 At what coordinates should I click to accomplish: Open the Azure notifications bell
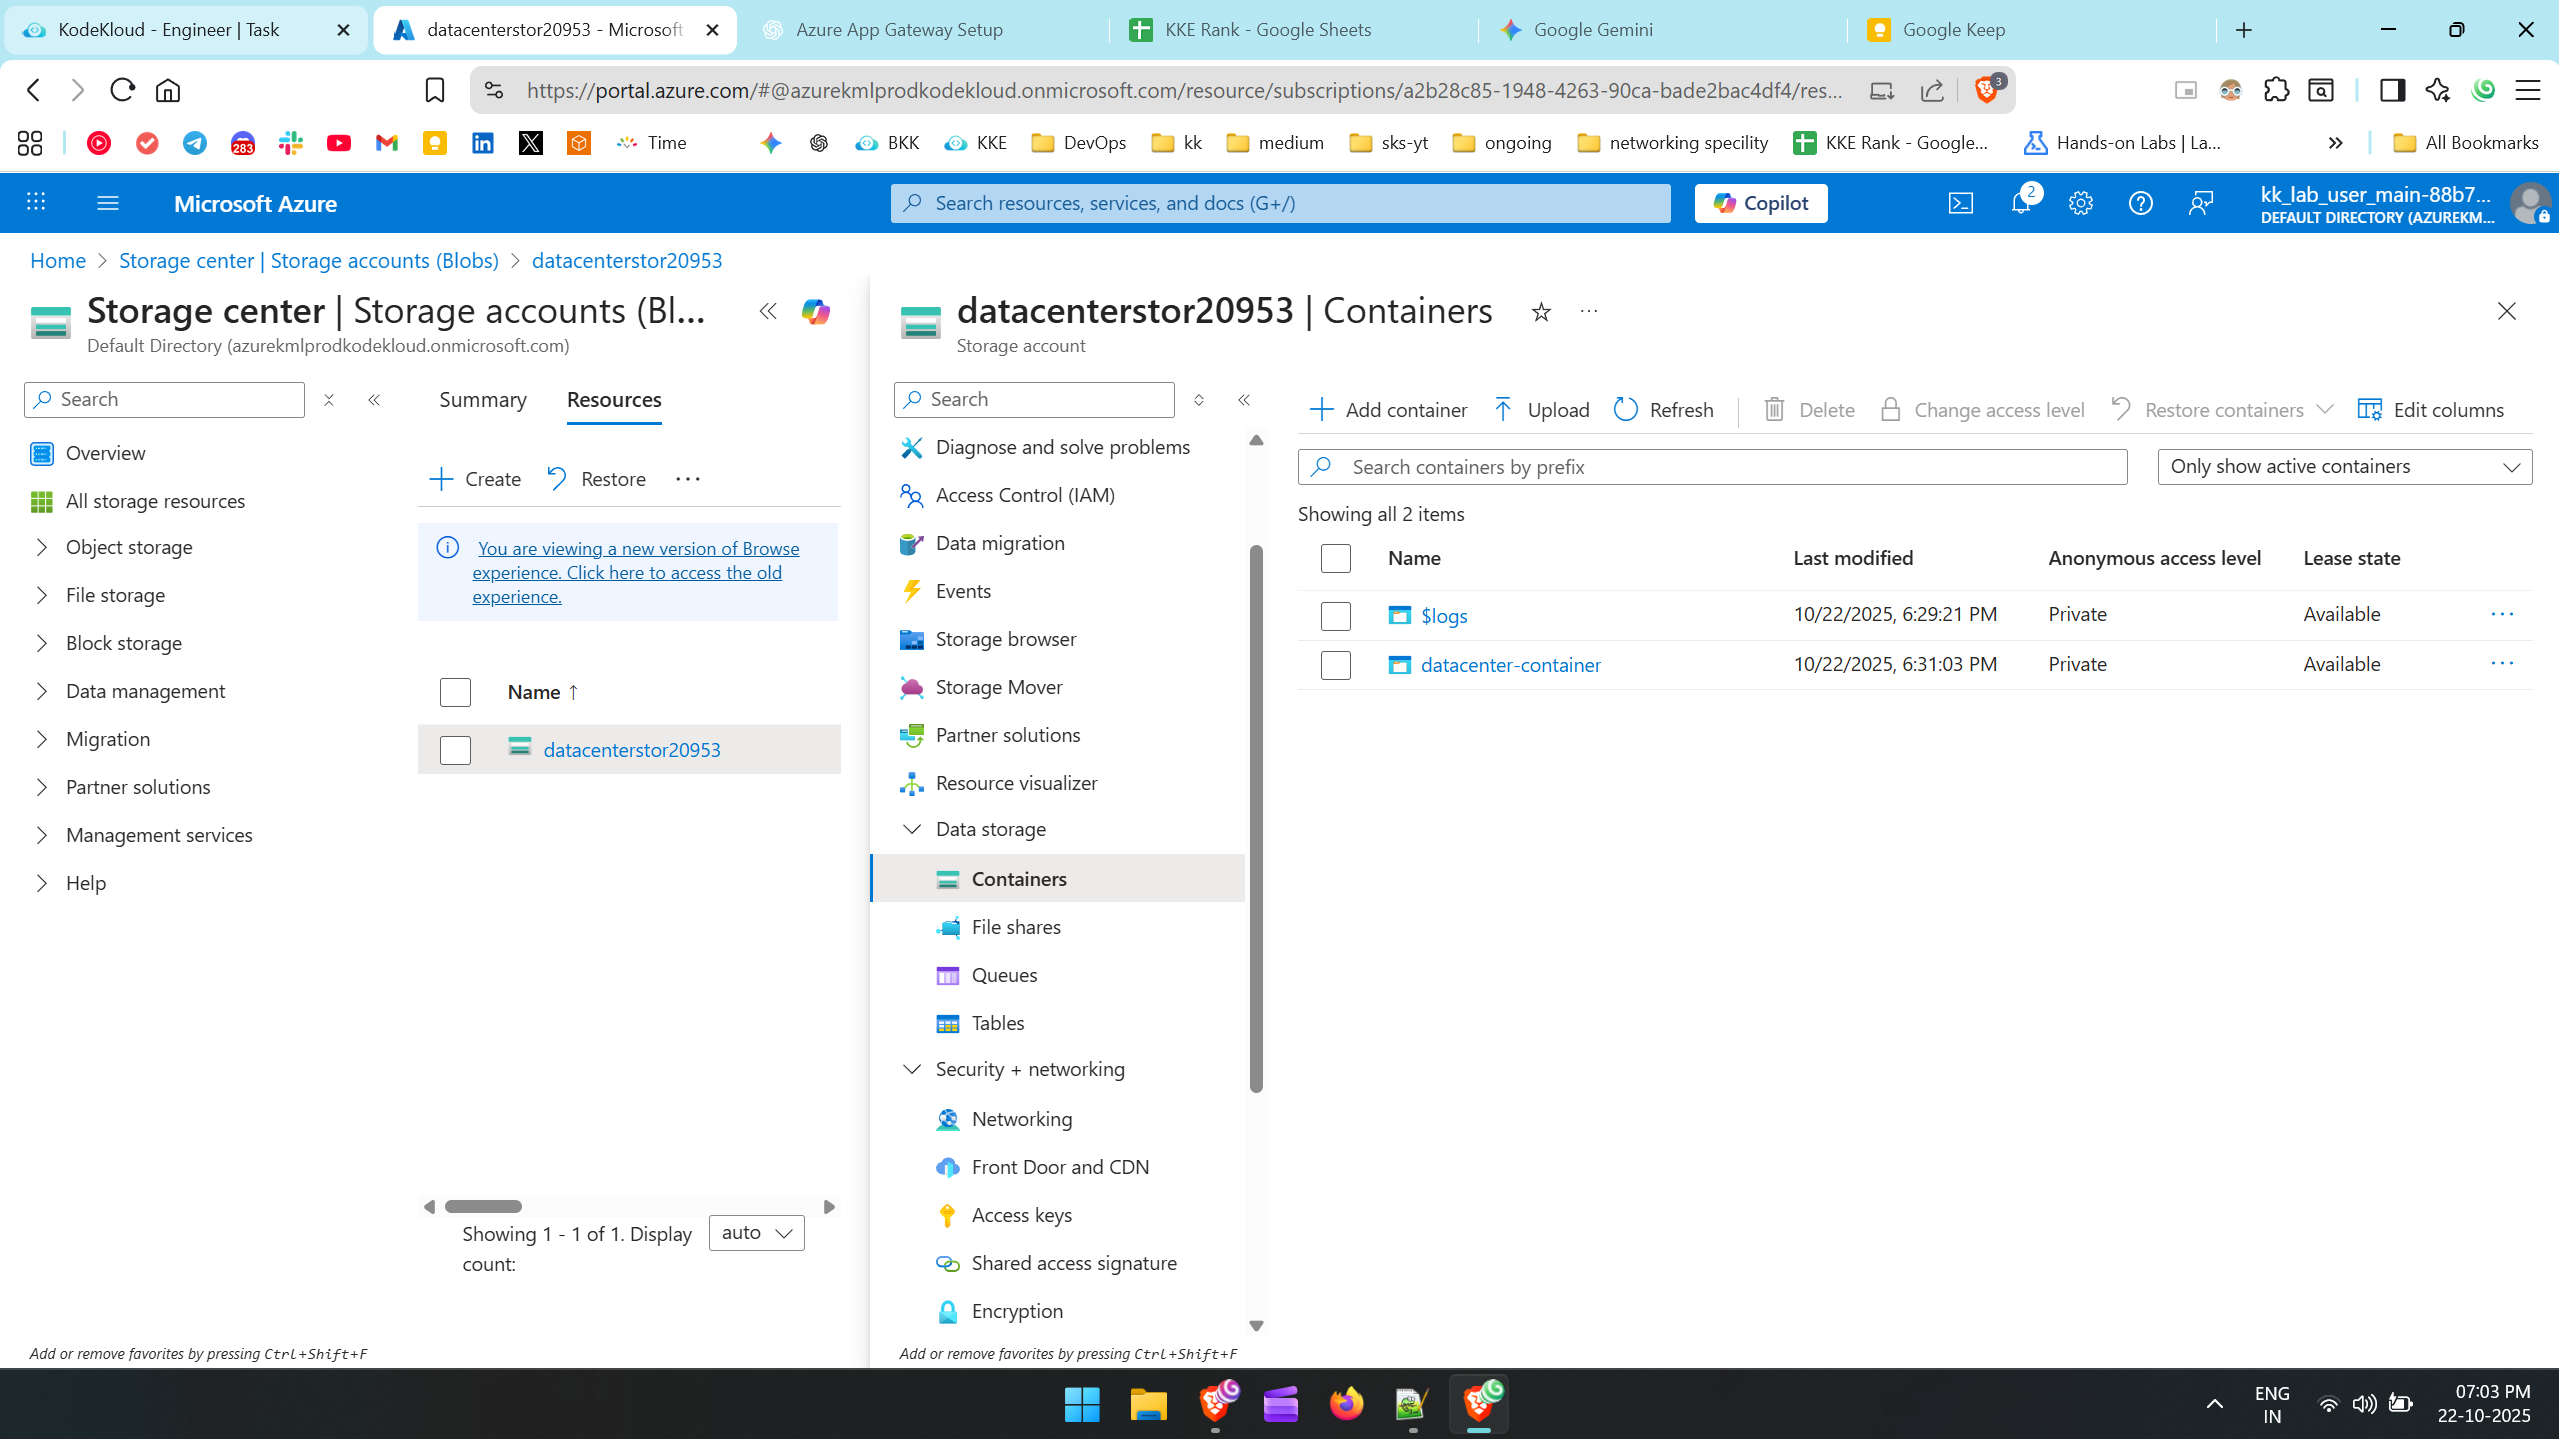[2020, 203]
